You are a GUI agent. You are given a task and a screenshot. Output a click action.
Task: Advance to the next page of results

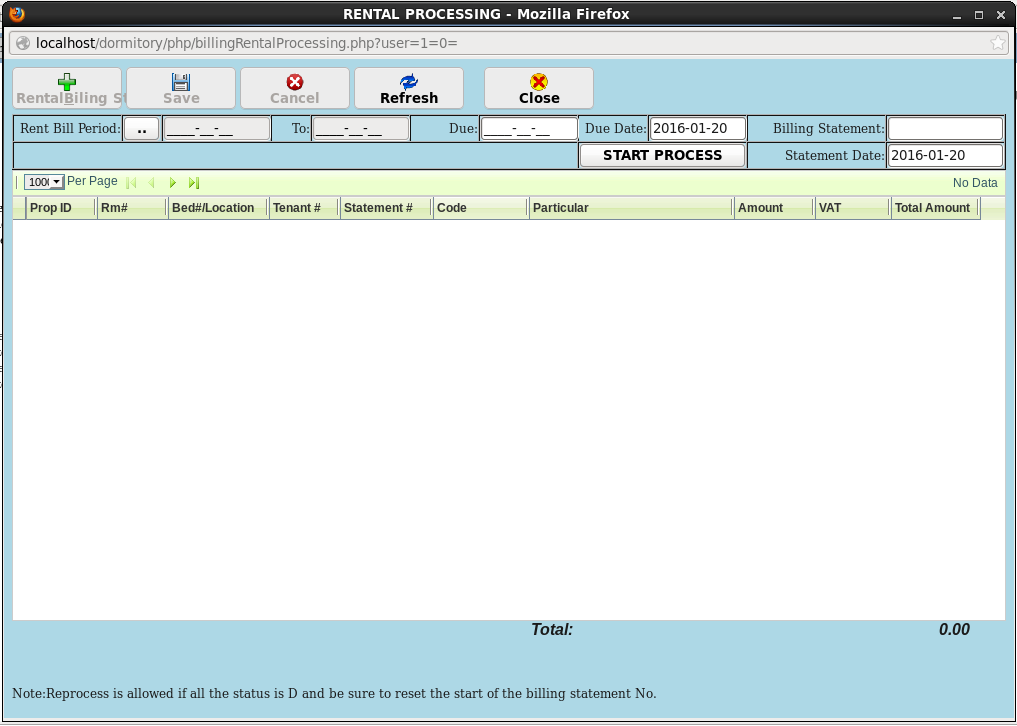tap(173, 183)
